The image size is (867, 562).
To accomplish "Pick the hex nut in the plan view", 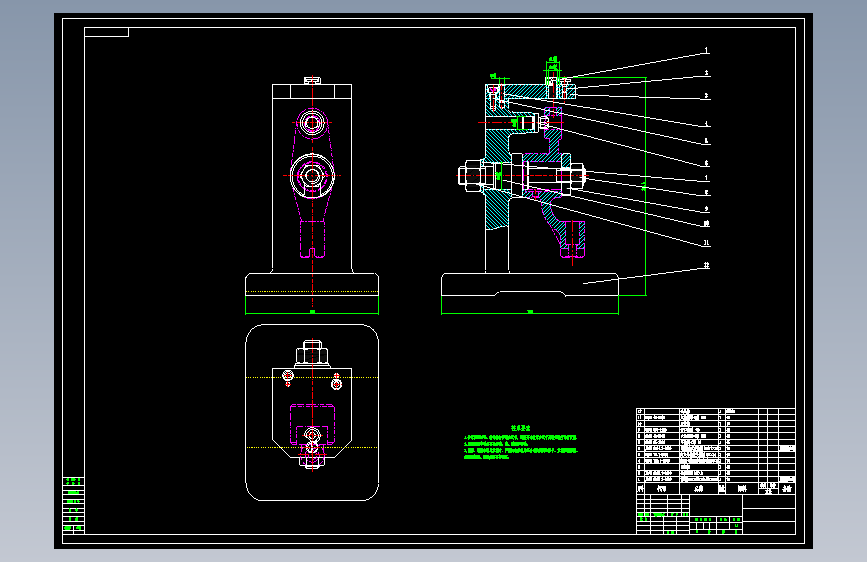I will 312,354.
